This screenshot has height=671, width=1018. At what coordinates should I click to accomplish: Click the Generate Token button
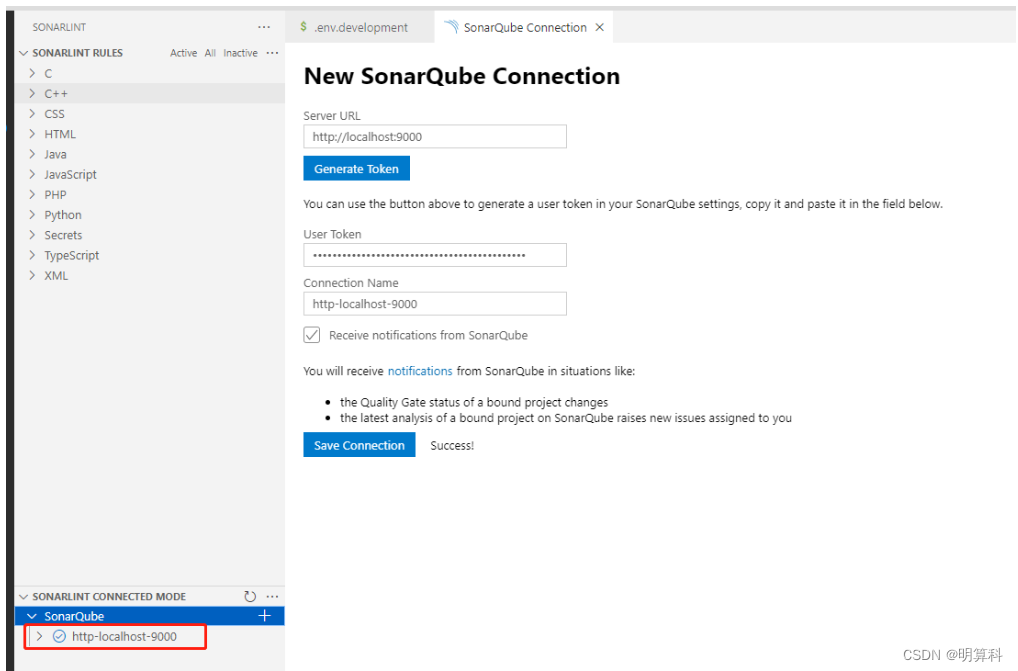pos(356,169)
